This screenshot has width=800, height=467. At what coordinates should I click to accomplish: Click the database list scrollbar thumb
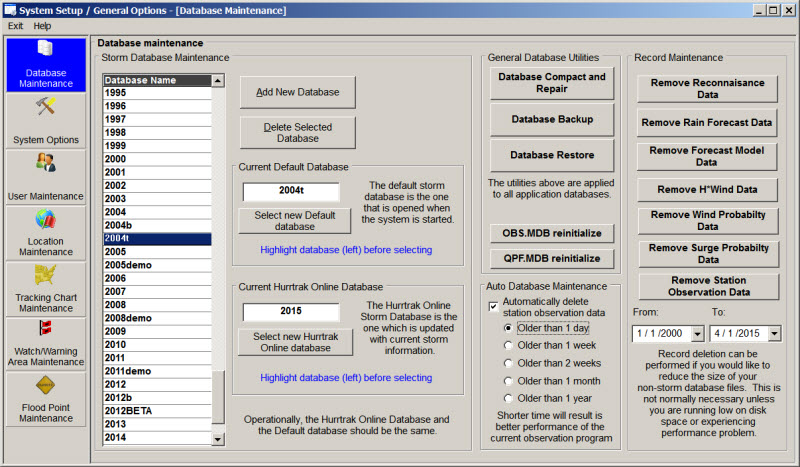click(x=218, y=397)
